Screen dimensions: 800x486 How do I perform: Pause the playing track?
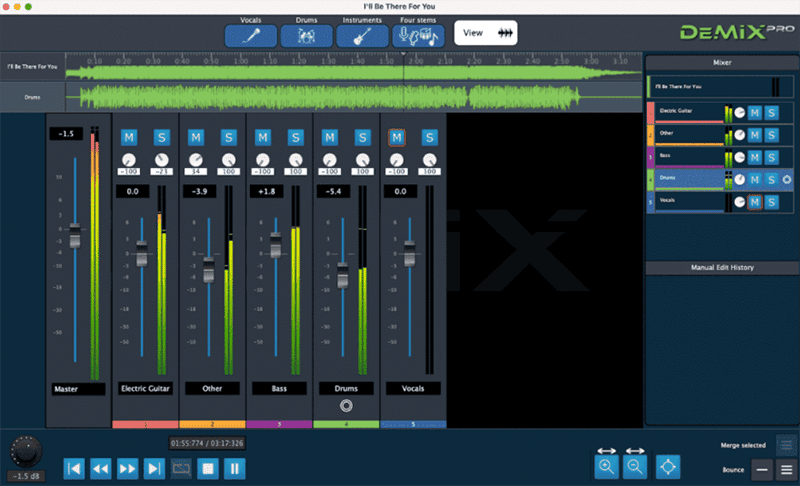234,469
